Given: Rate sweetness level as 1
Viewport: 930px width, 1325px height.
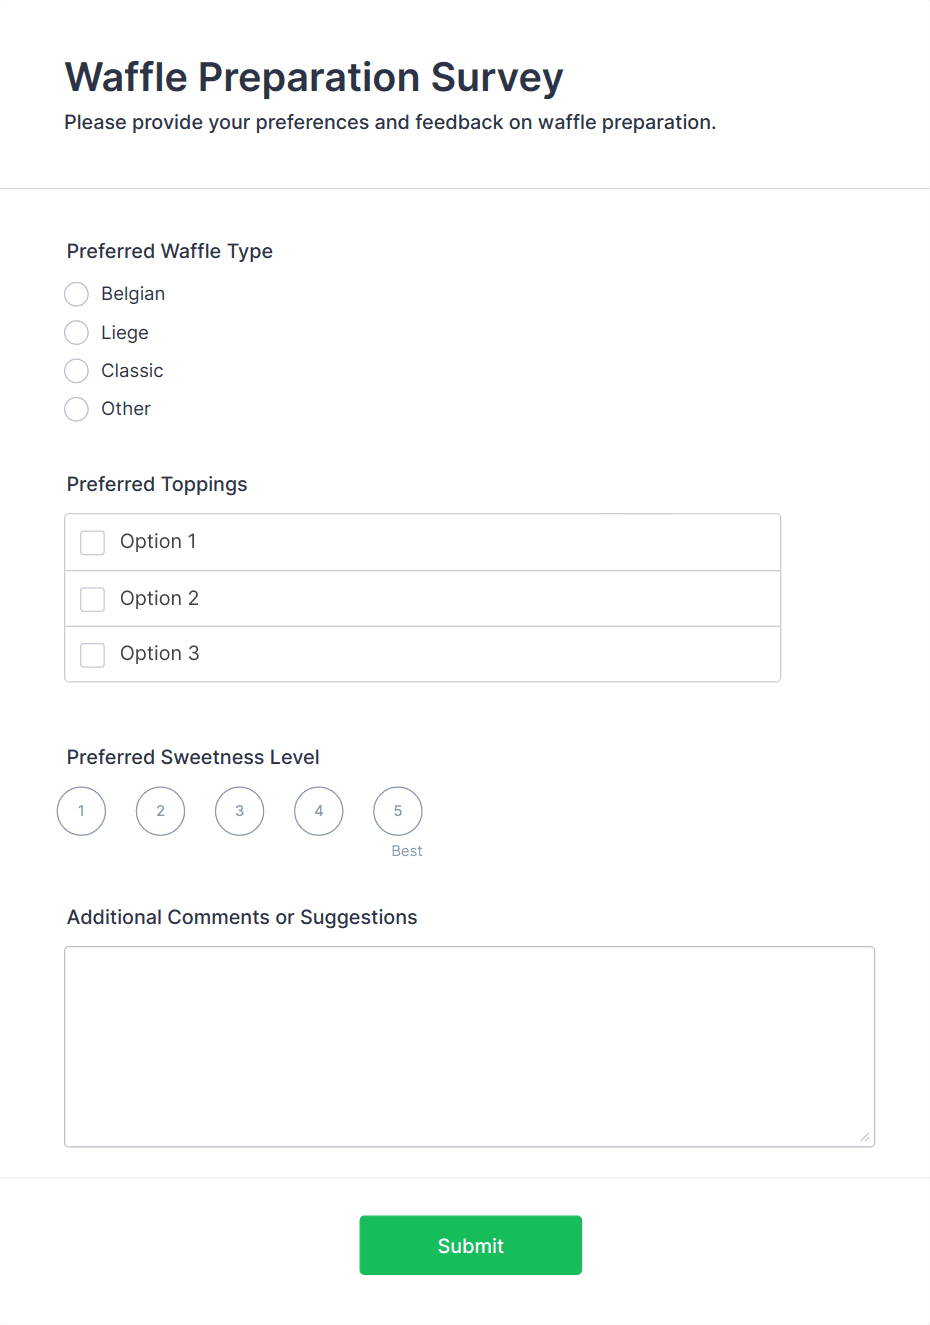Looking at the screenshot, I should pyautogui.click(x=82, y=811).
